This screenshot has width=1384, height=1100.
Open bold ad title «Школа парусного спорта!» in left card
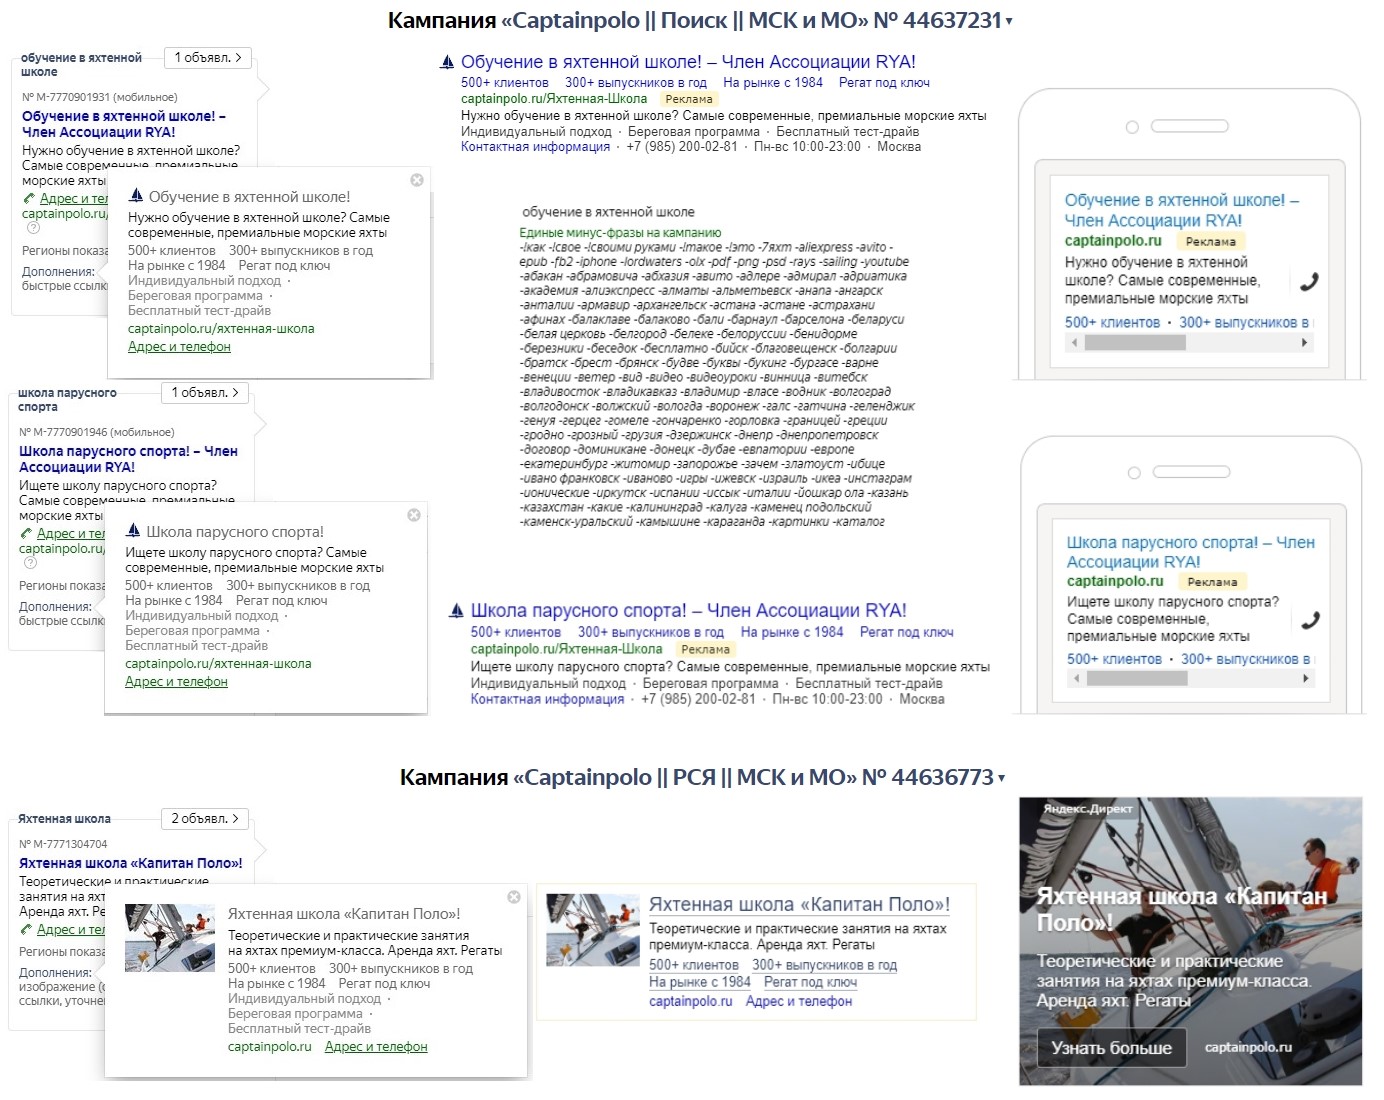click(x=128, y=459)
